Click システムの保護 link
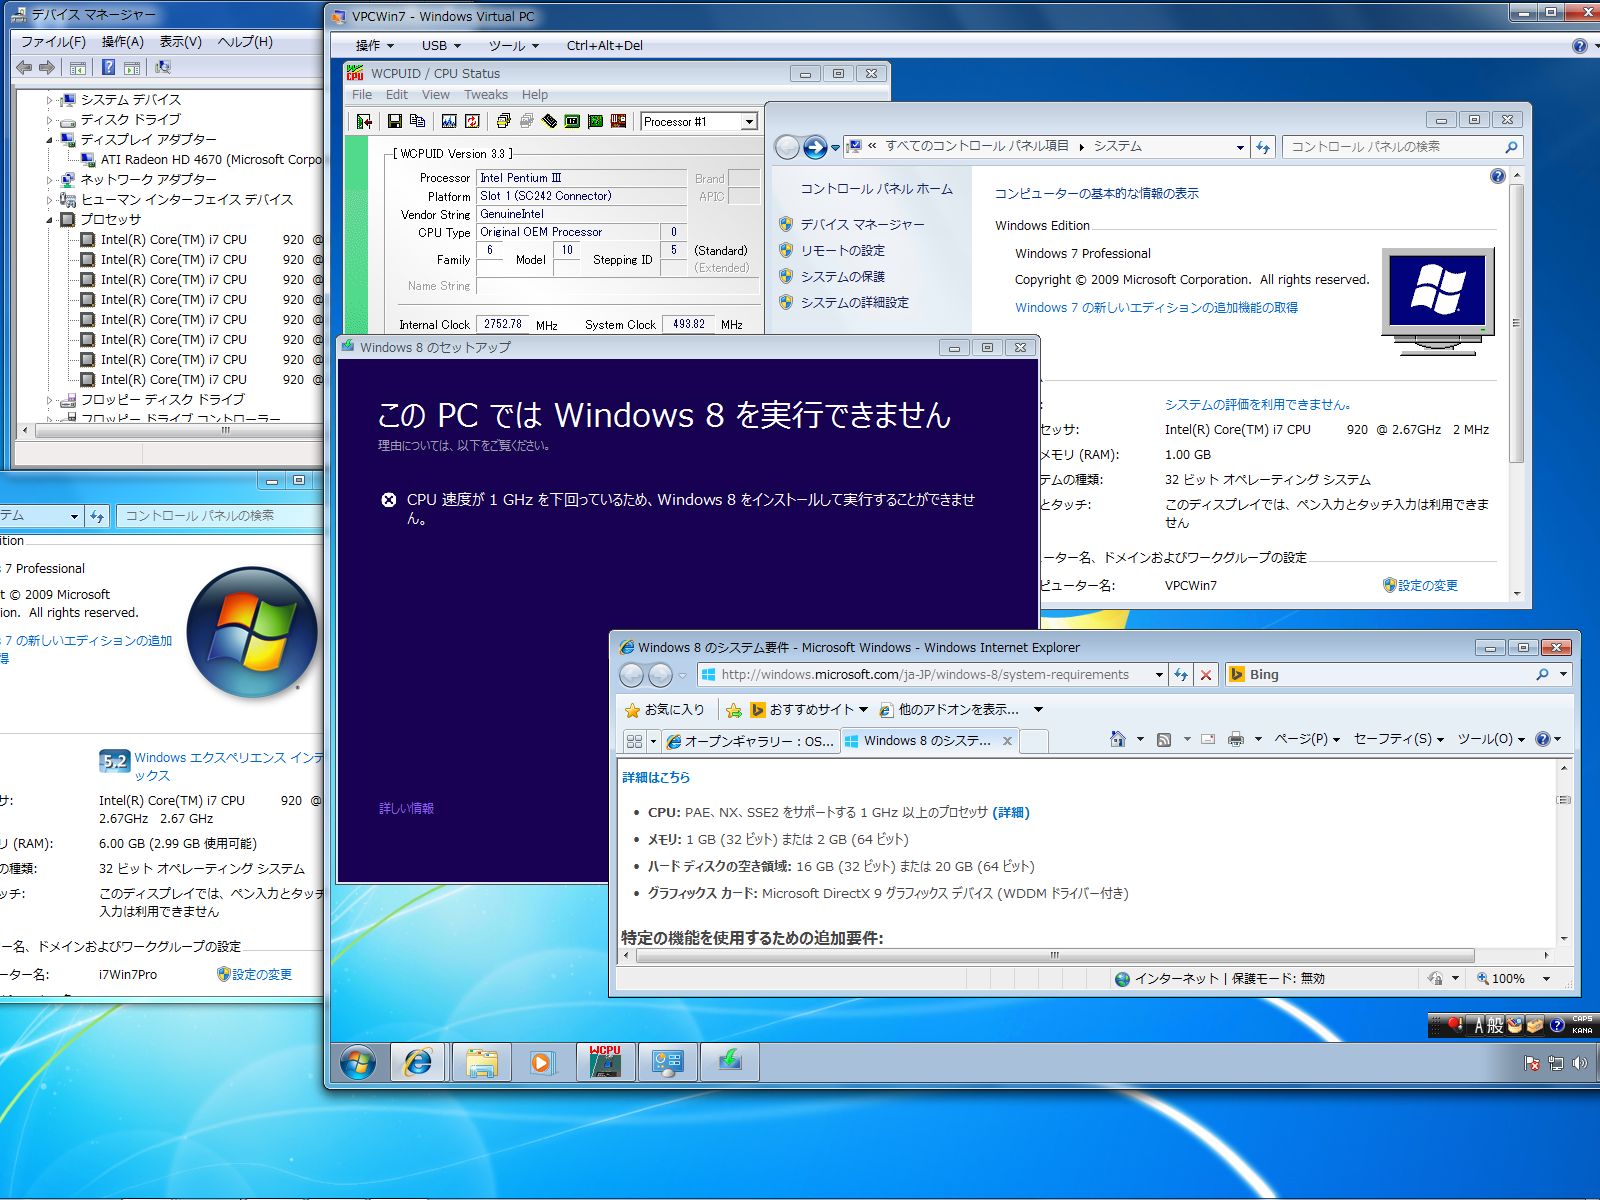Image resolution: width=1600 pixels, height=1200 pixels. tap(842, 277)
